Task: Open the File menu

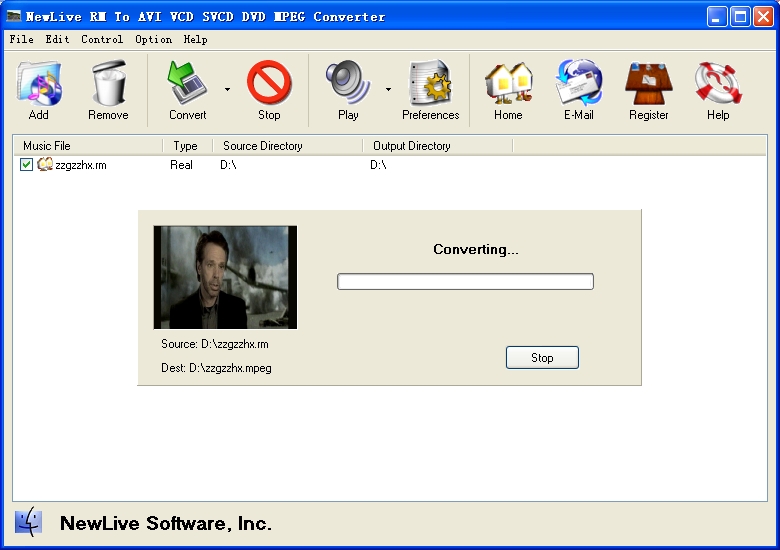Action: point(22,39)
